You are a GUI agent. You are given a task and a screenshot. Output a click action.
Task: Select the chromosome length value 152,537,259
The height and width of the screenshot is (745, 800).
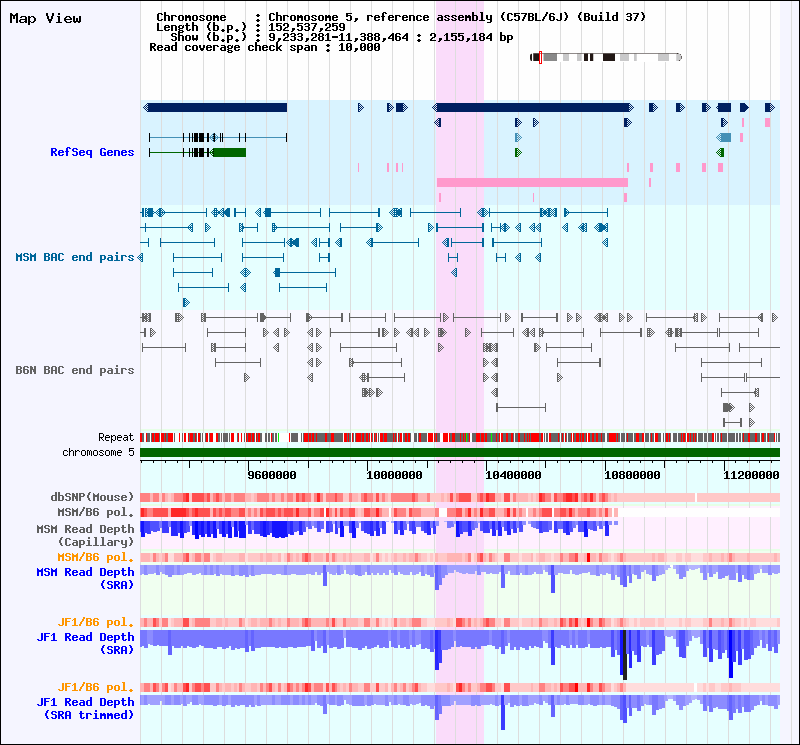click(x=307, y=27)
